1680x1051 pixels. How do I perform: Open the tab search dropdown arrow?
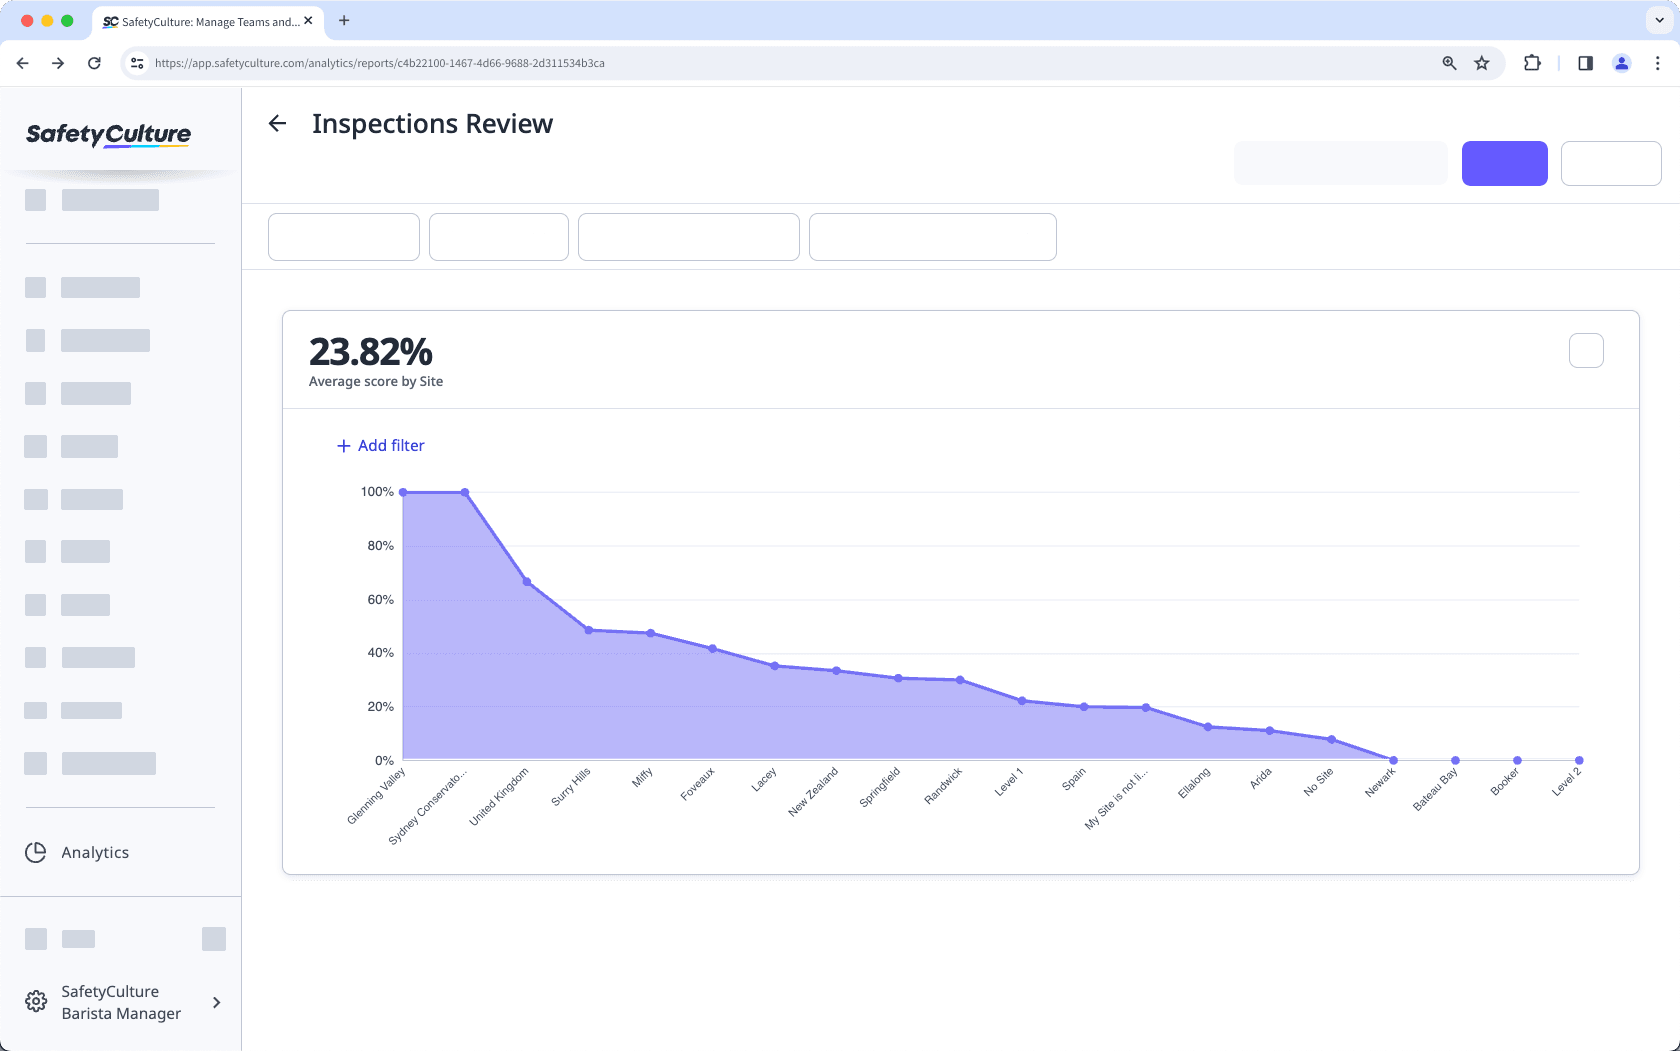pyautogui.click(x=1658, y=20)
